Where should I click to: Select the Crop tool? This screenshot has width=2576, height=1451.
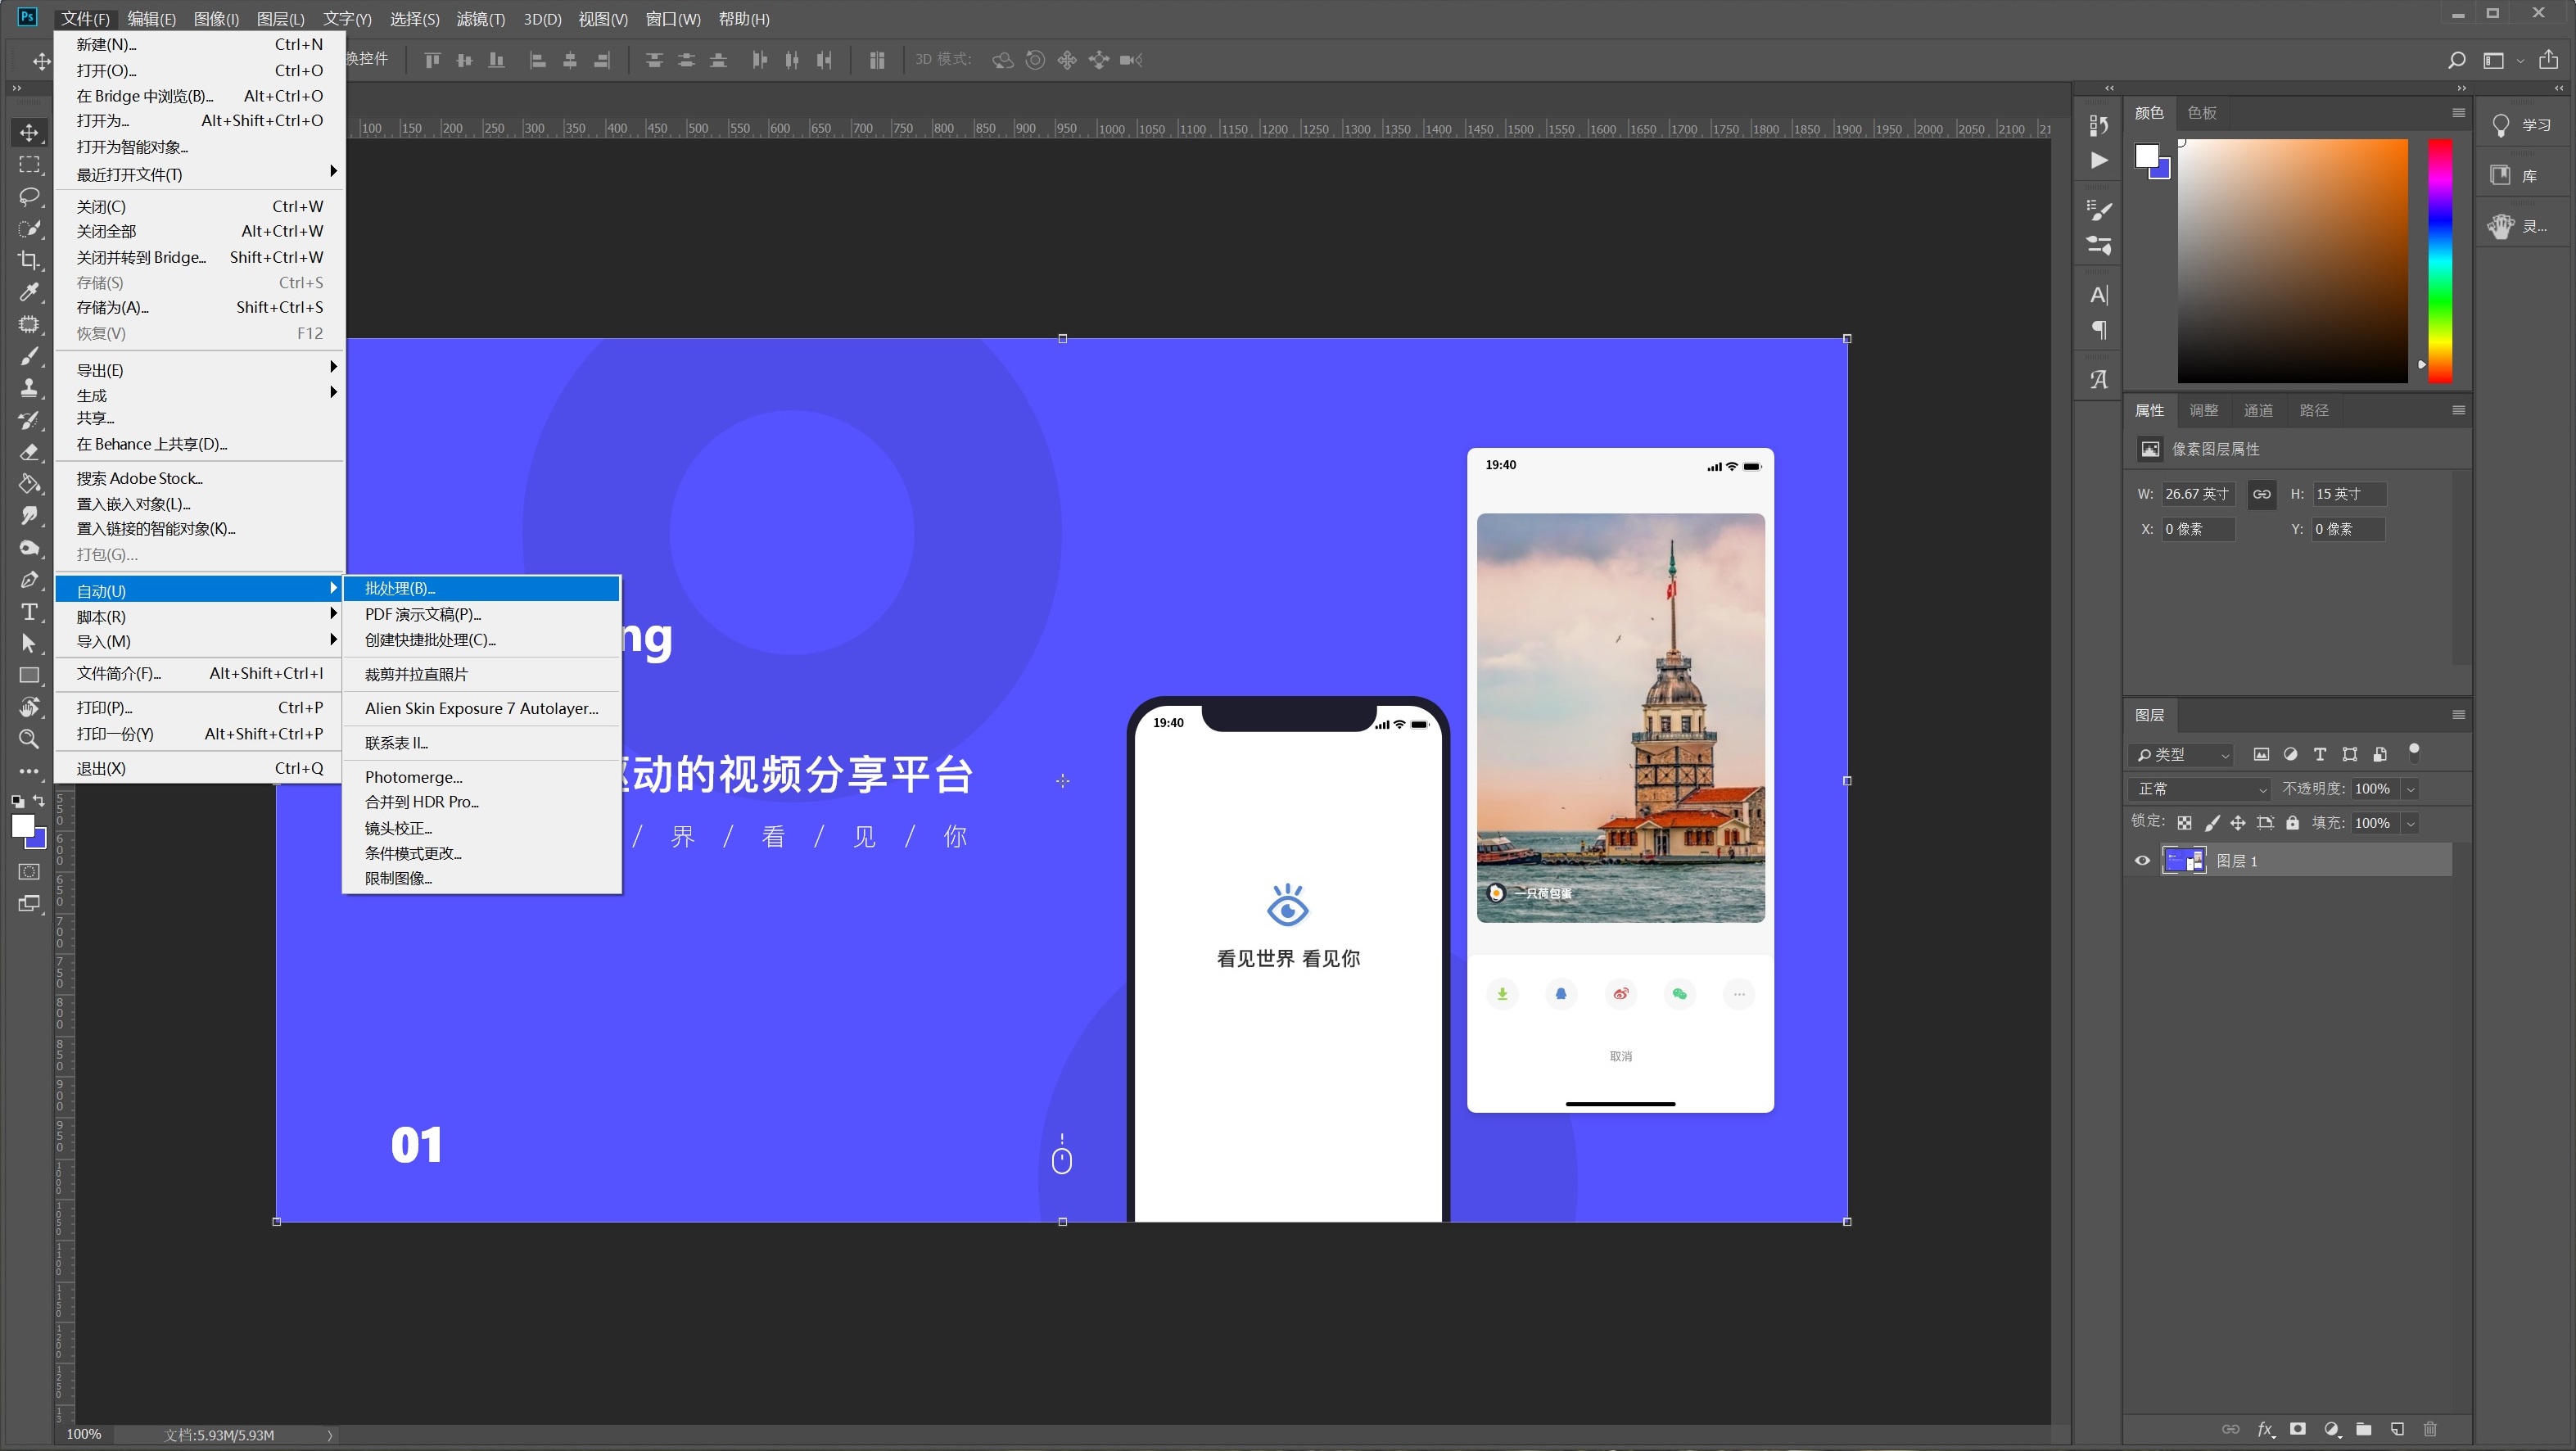tap(29, 260)
